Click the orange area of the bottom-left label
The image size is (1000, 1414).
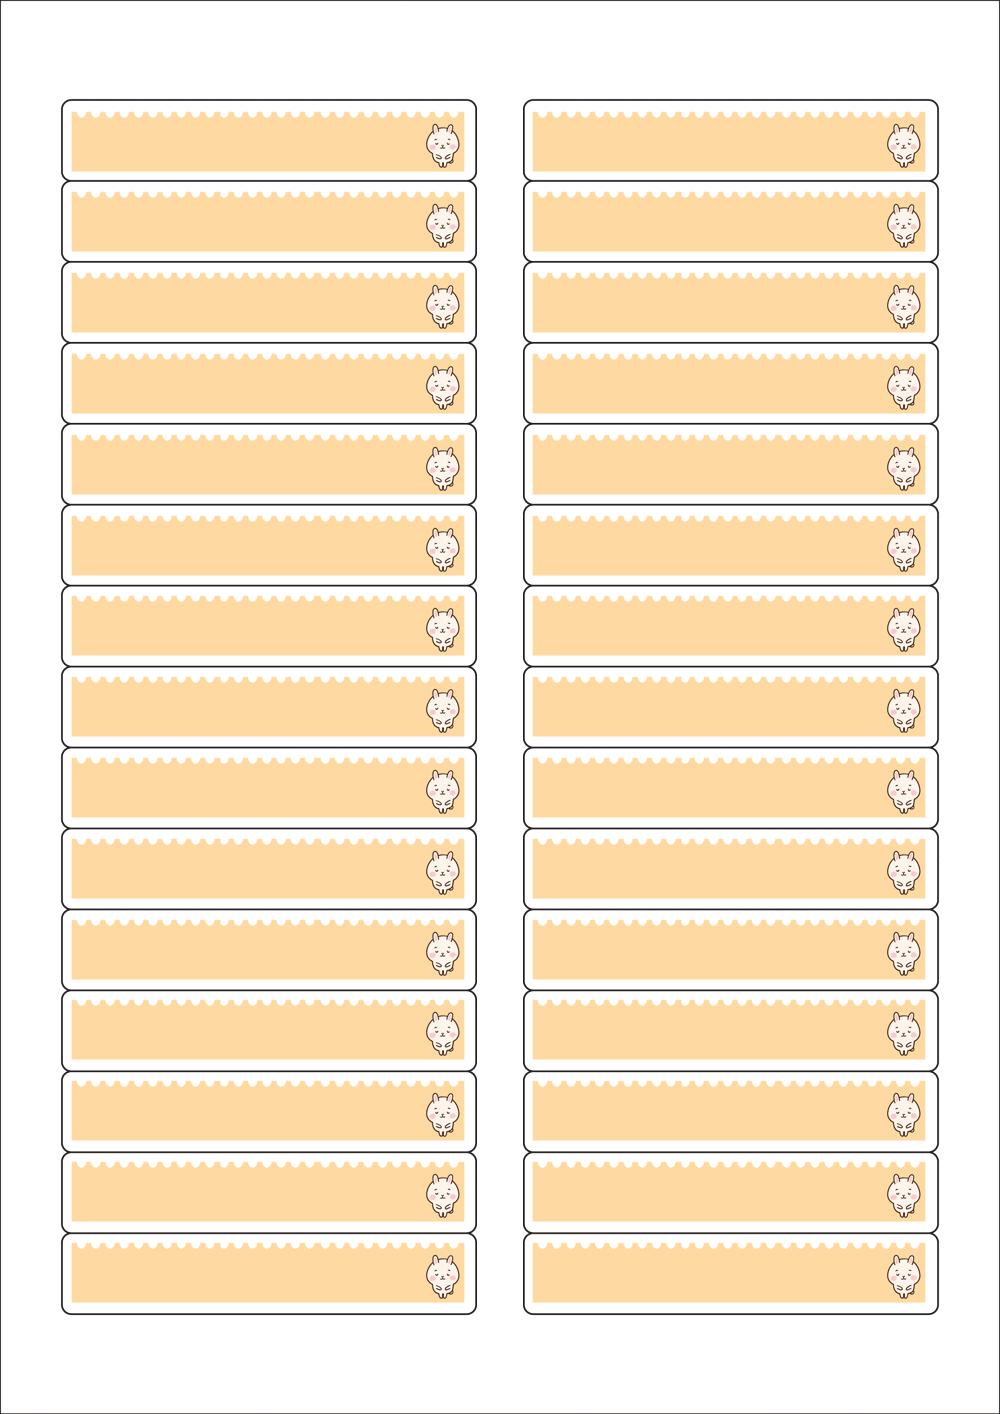pyautogui.click(x=240, y=1278)
